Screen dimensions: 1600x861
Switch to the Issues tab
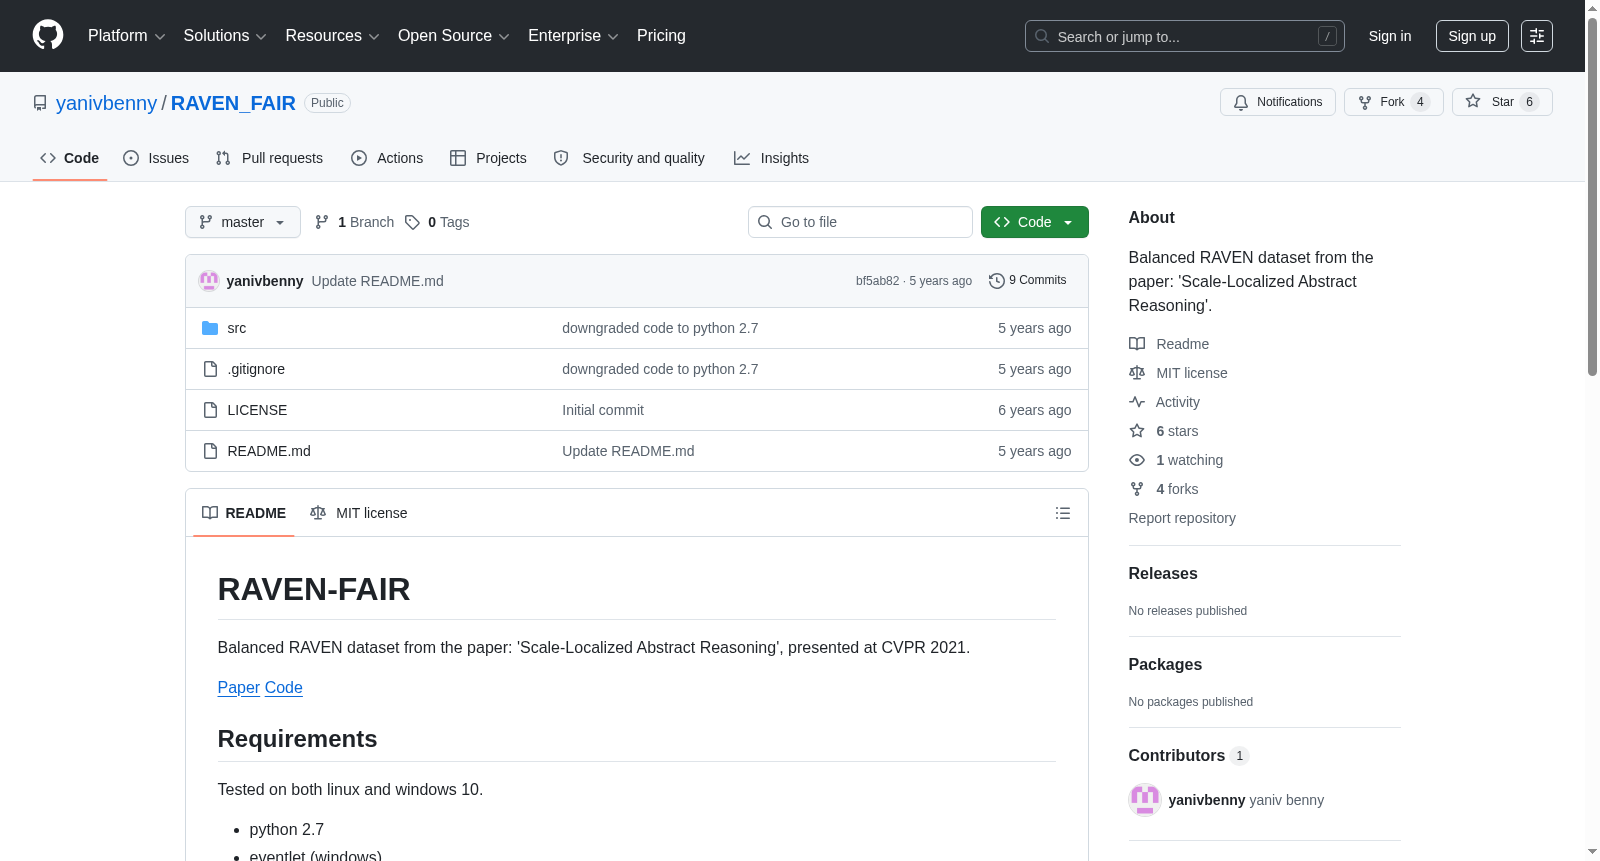point(156,158)
